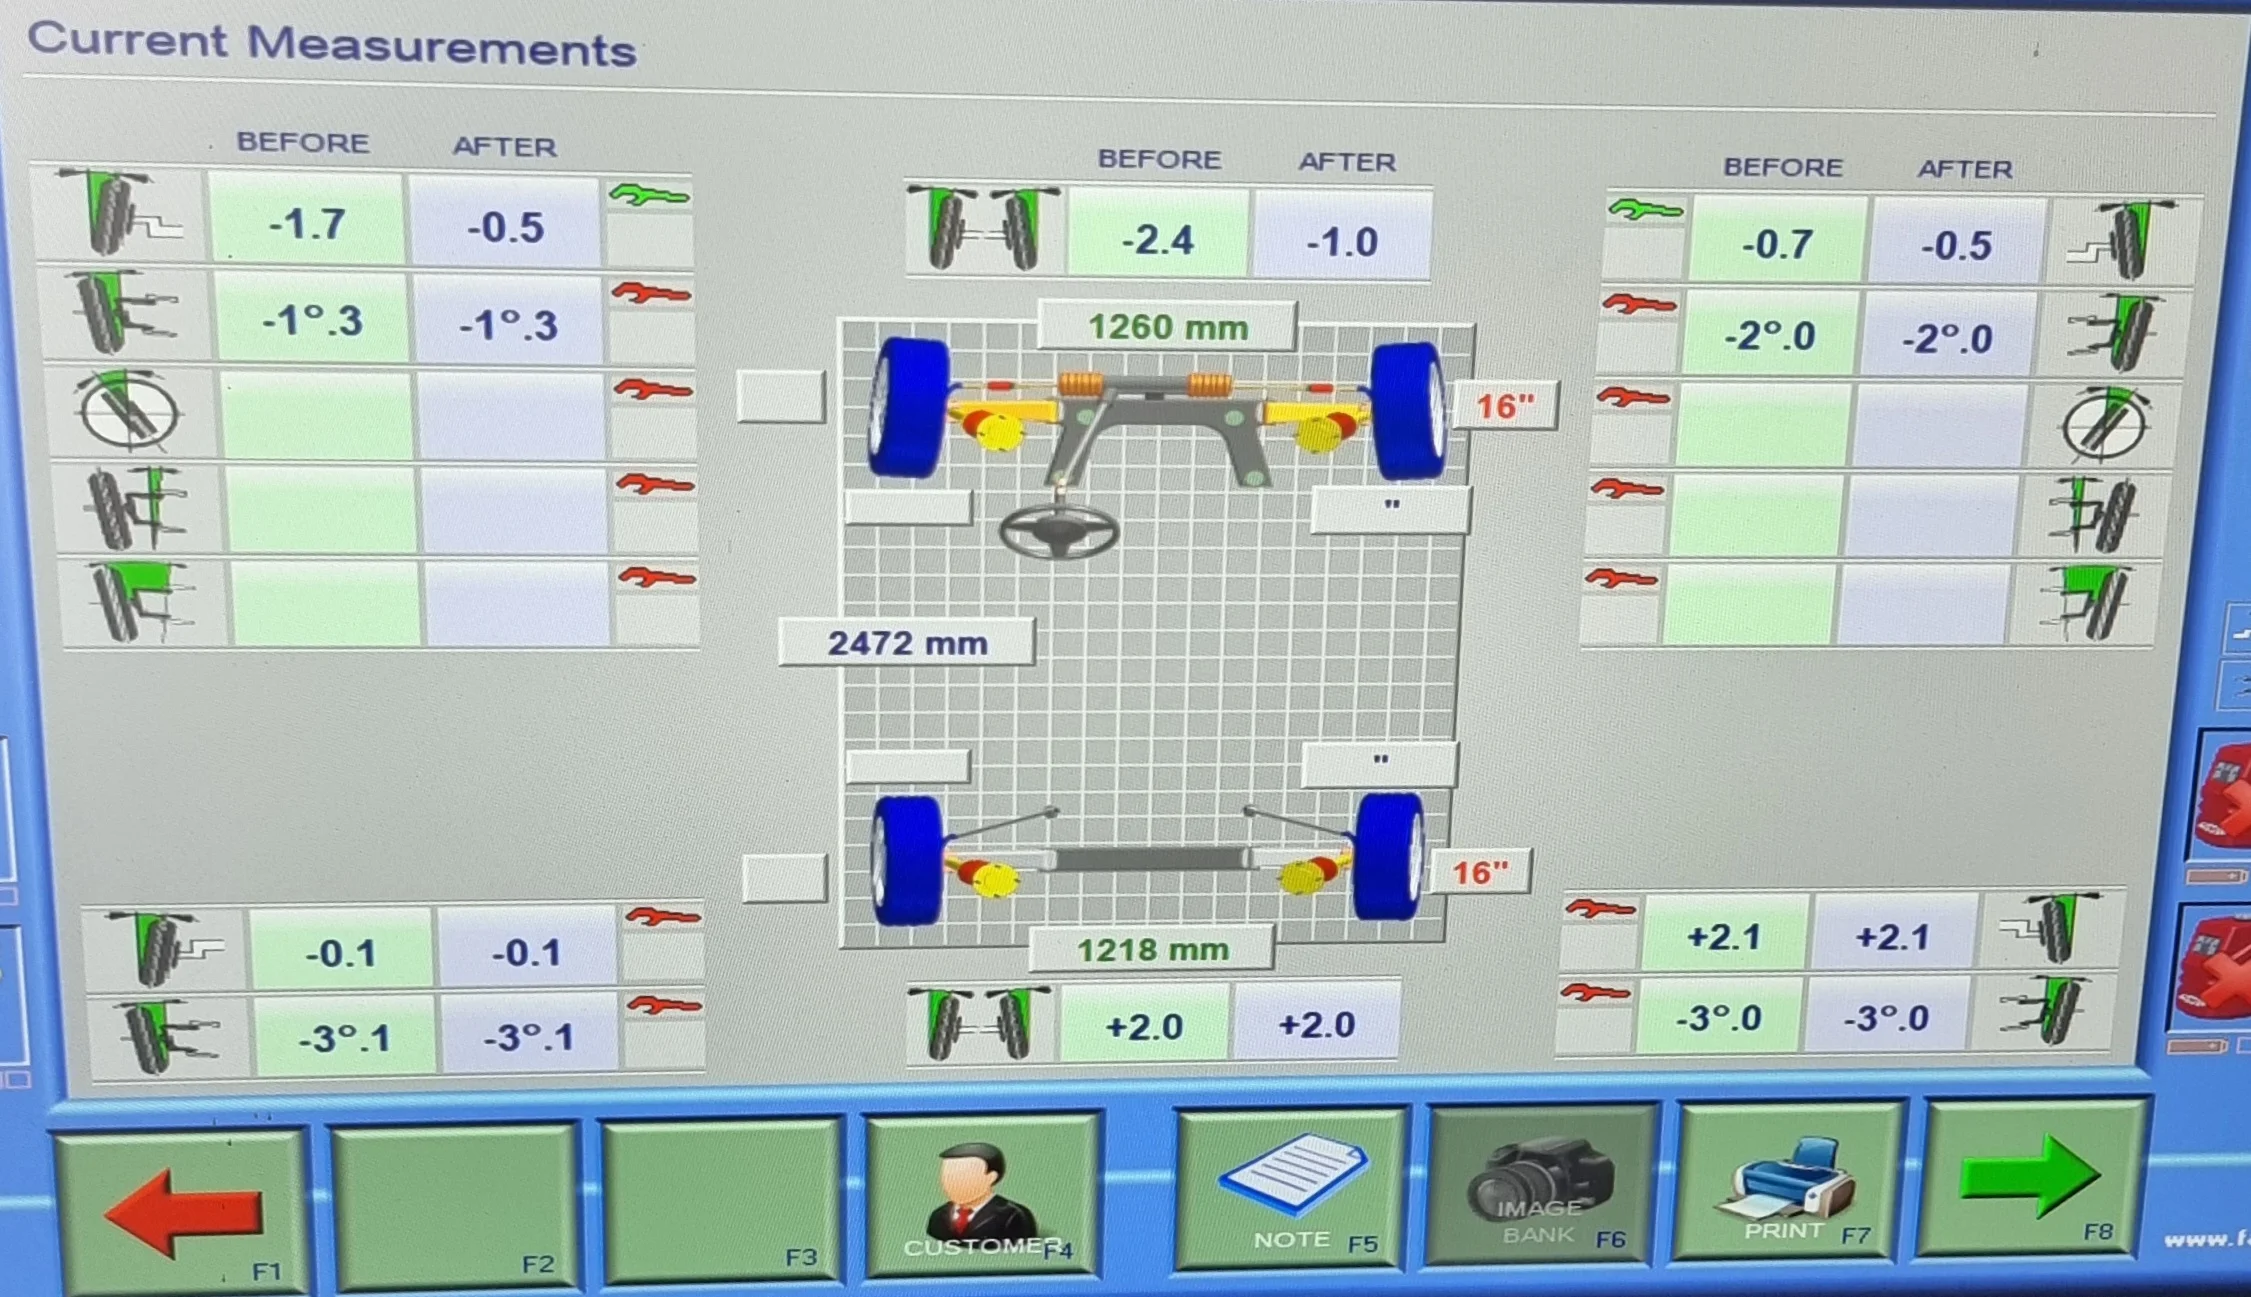This screenshot has height=1297, width=2251.
Task: Select the front left toe wheel icon
Action: (x=120, y=215)
